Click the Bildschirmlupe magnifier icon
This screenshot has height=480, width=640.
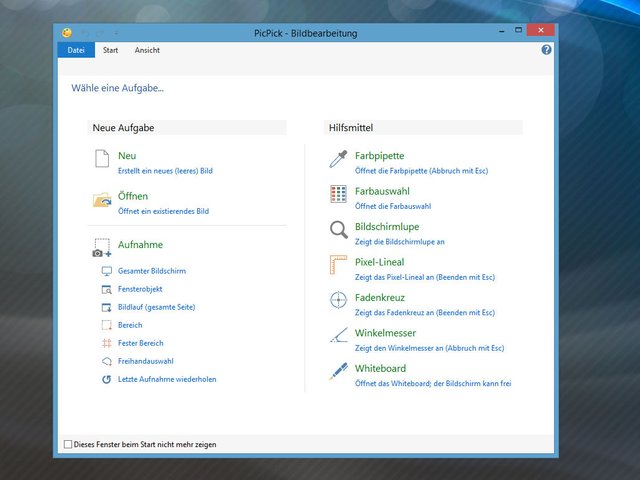[x=338, y=230]
